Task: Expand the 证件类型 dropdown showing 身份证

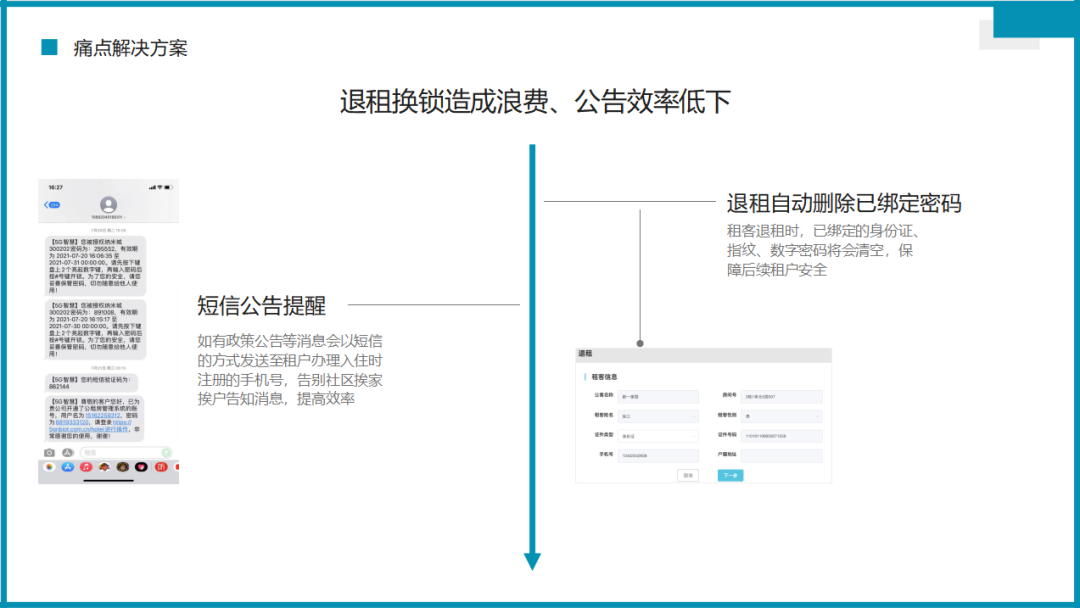Action: click(657, 437)
